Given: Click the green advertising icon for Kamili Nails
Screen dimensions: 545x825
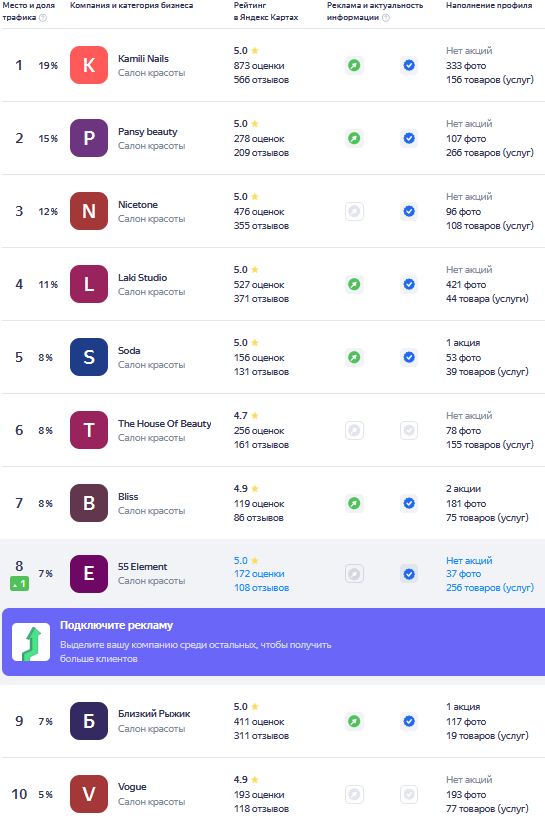Looking at the screenshot, I should pyautogui.click(x=354, y=65).
